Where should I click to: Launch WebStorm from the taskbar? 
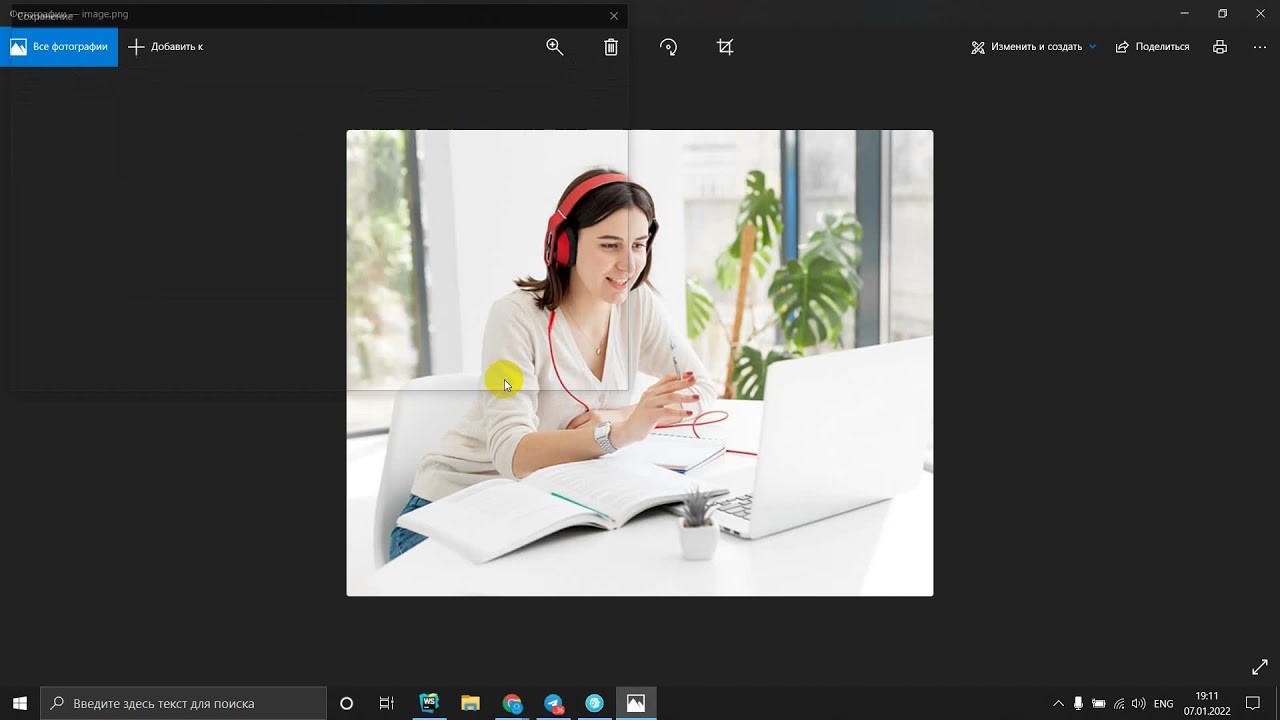(429, 703)
